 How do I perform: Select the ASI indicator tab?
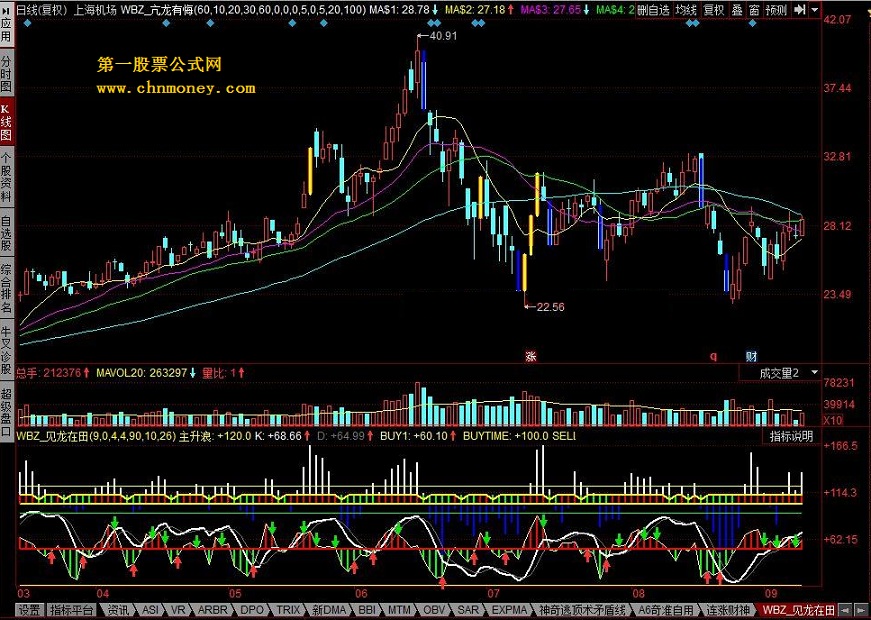click(x=150, y=610)
